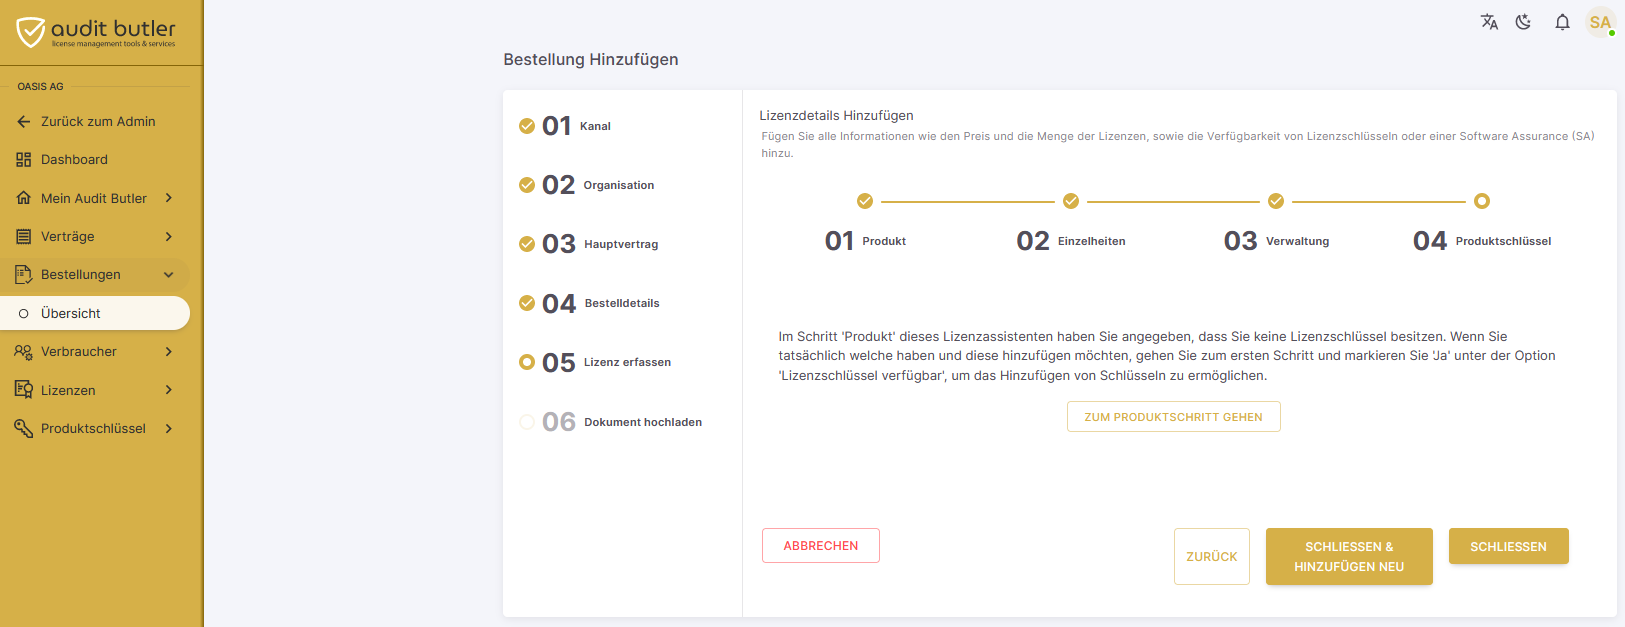The width and height of the screenshot is (1625, 627).
Task: Click the red Abbrechen button
Action: pyautogui.click(x=821, y=546)
